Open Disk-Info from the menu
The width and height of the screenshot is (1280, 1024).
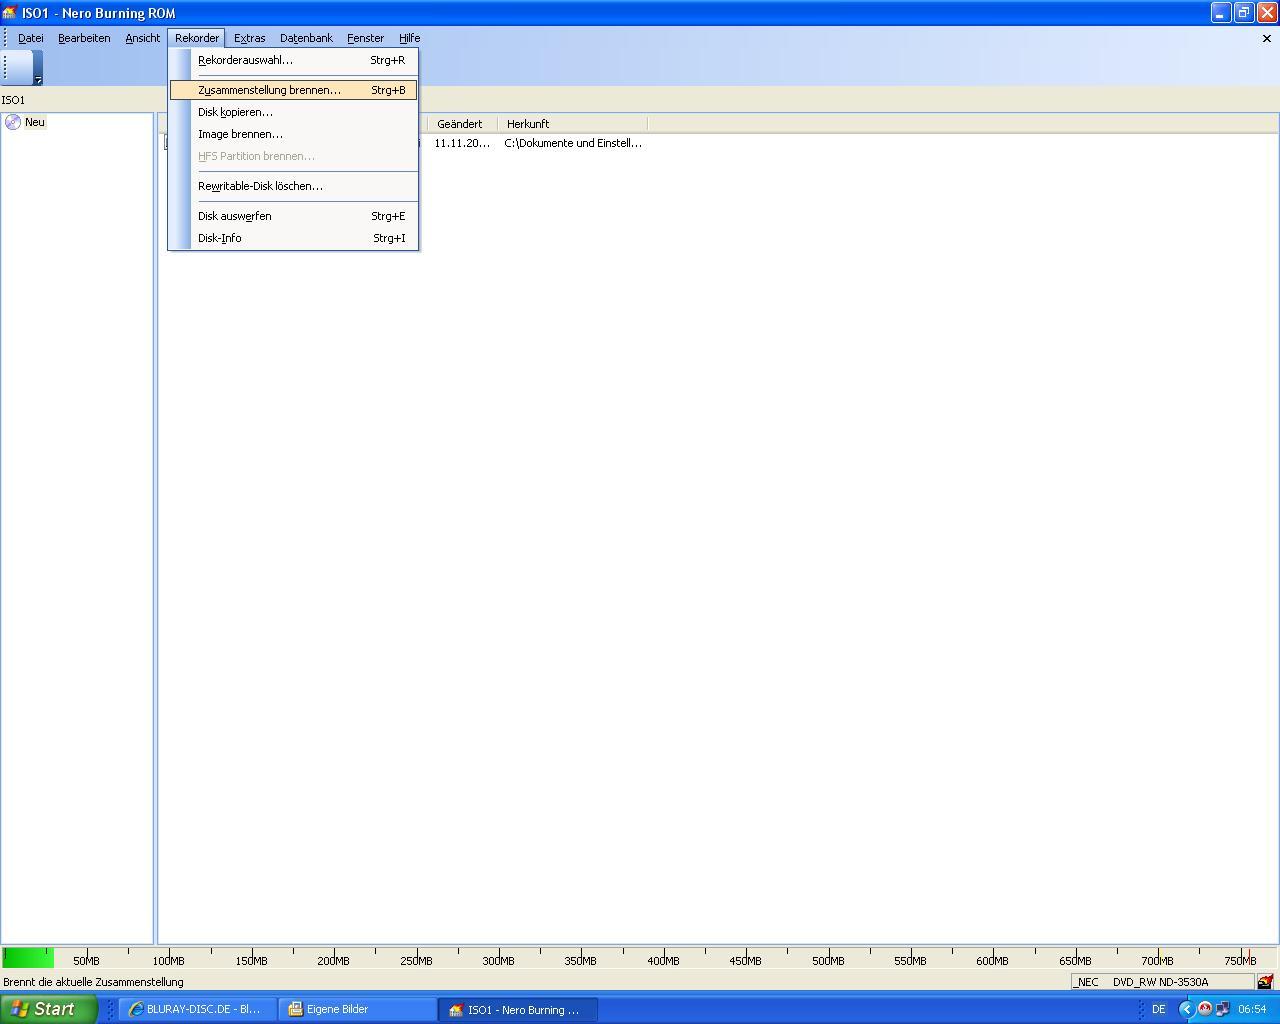pos(293,238)
